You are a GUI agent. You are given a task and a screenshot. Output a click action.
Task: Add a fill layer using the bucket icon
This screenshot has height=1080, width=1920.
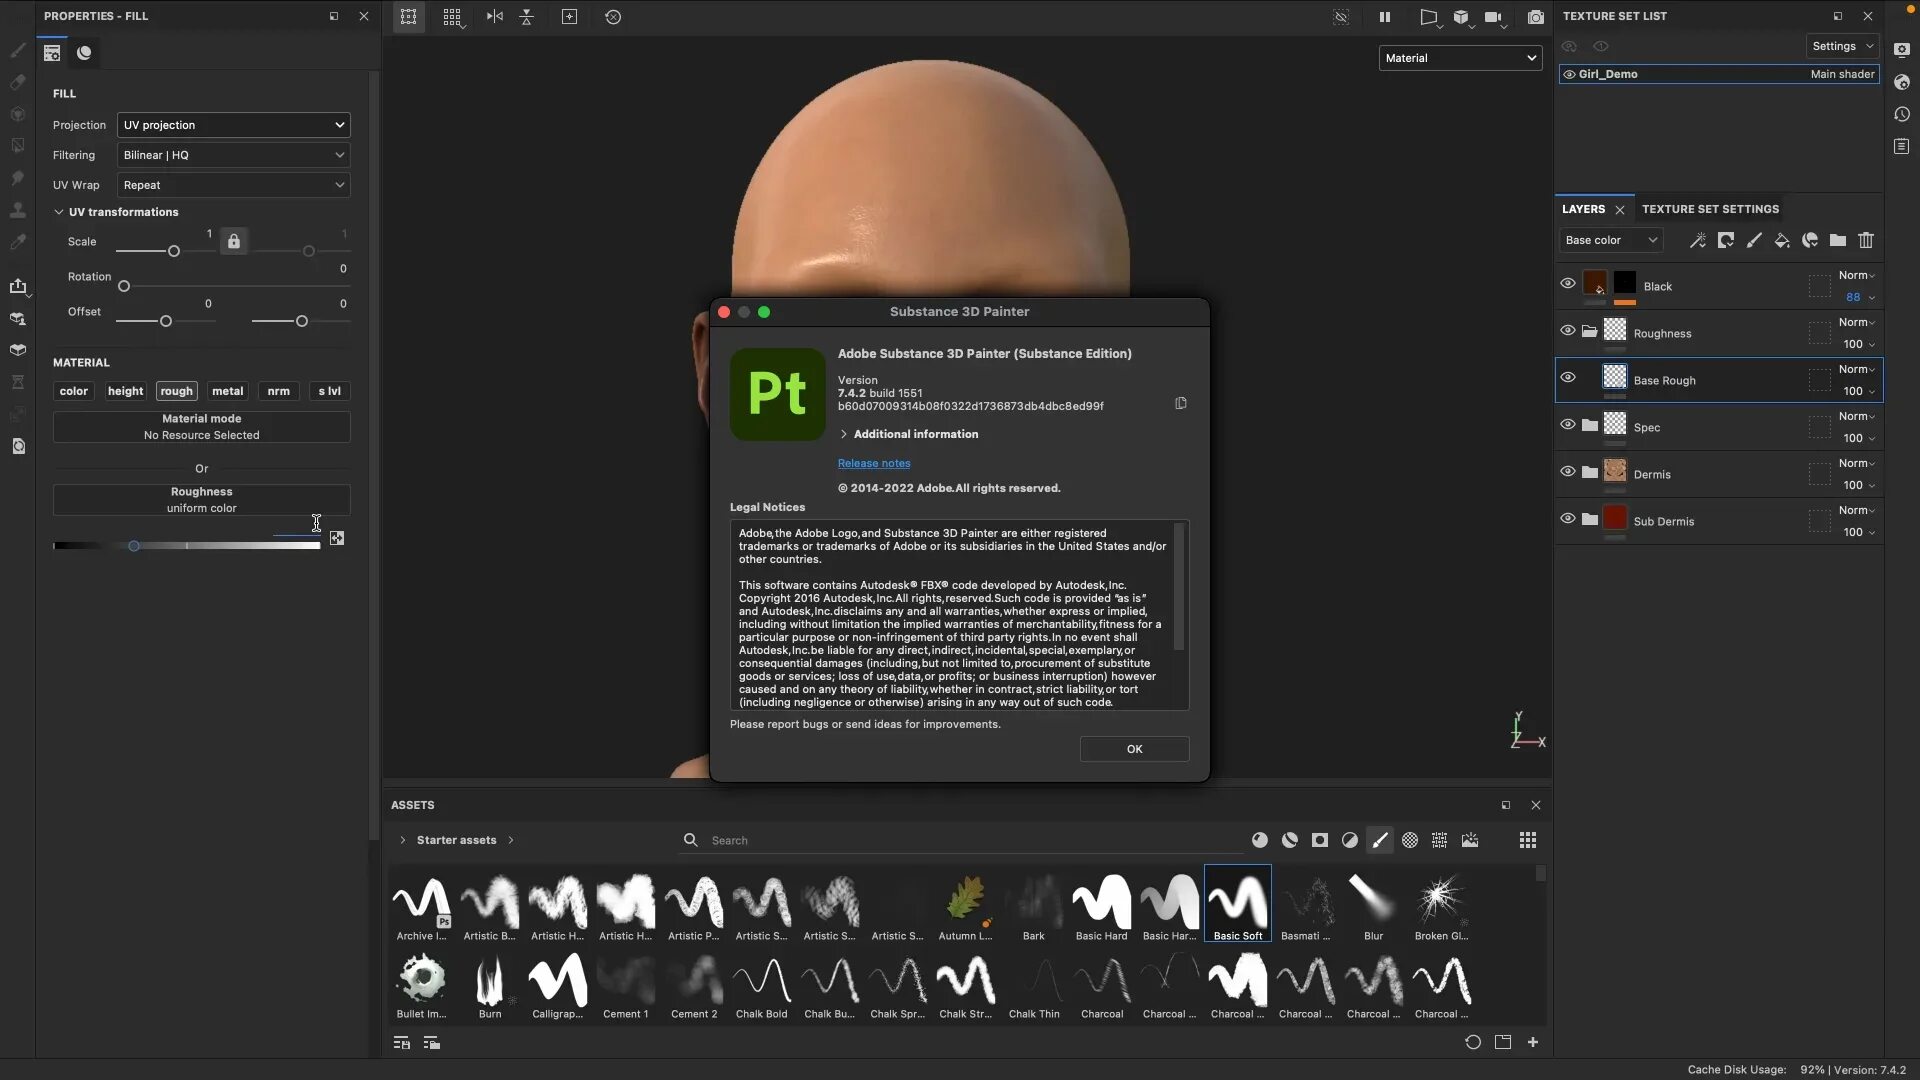tap(1782, 240)
